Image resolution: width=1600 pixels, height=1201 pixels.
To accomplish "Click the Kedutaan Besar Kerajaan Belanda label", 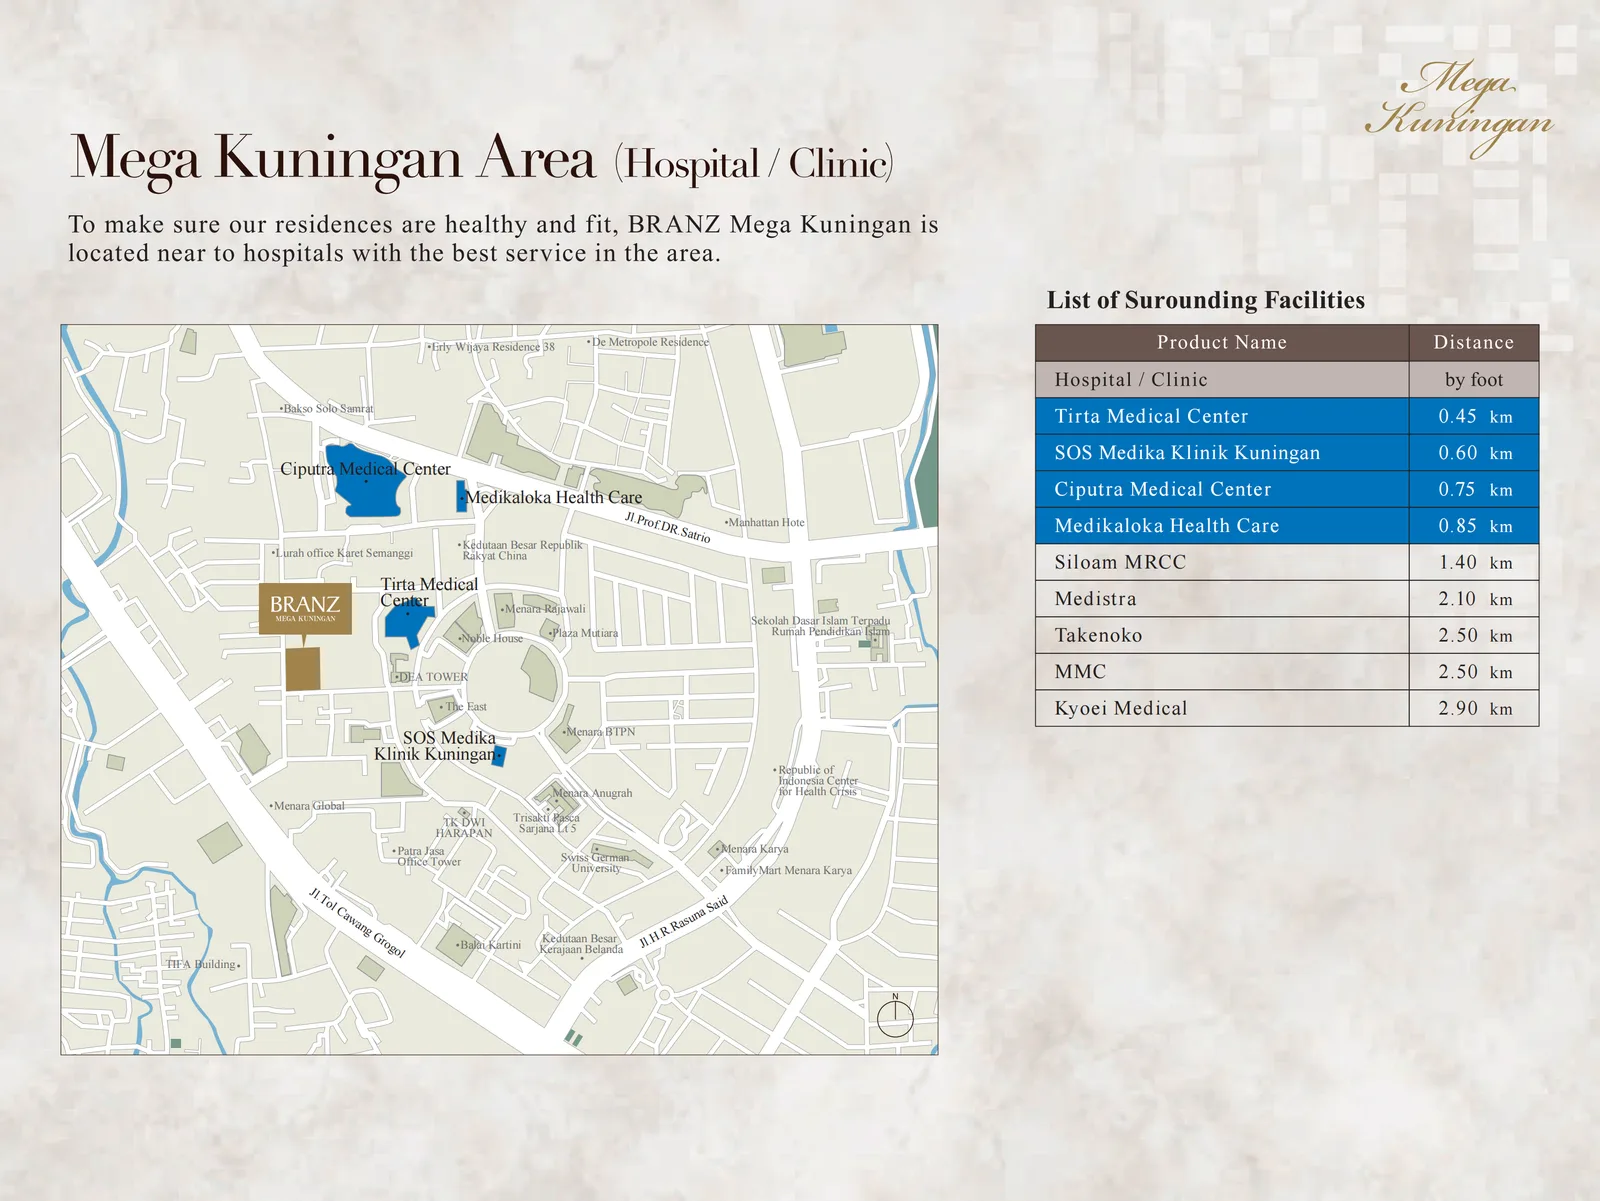I will [581, 945].
